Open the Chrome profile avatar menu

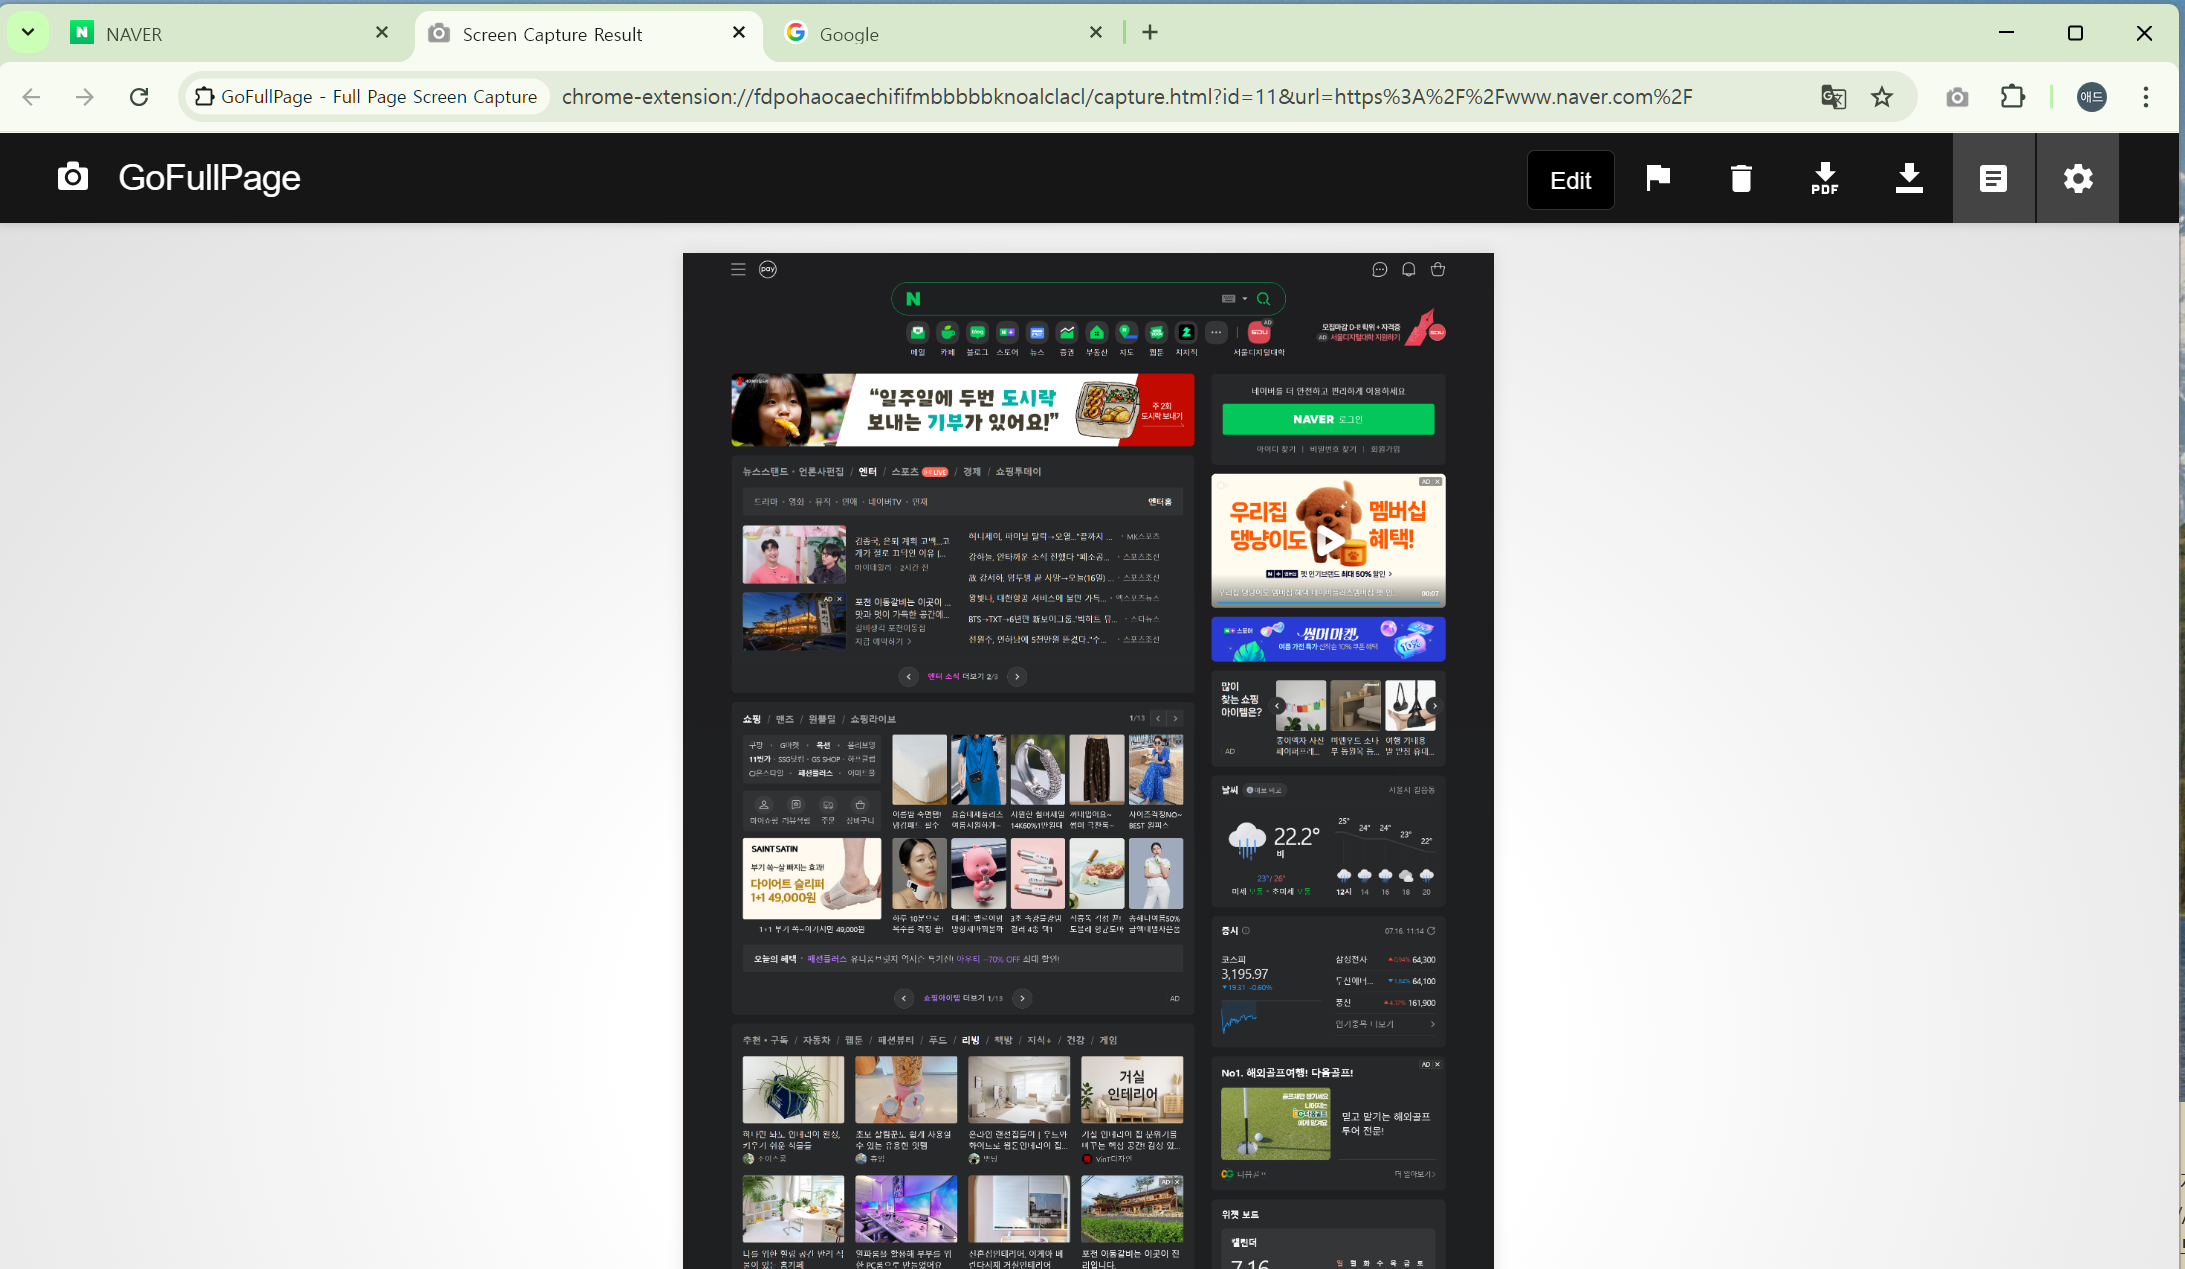pyautogui.click(x=2091, y=97)
